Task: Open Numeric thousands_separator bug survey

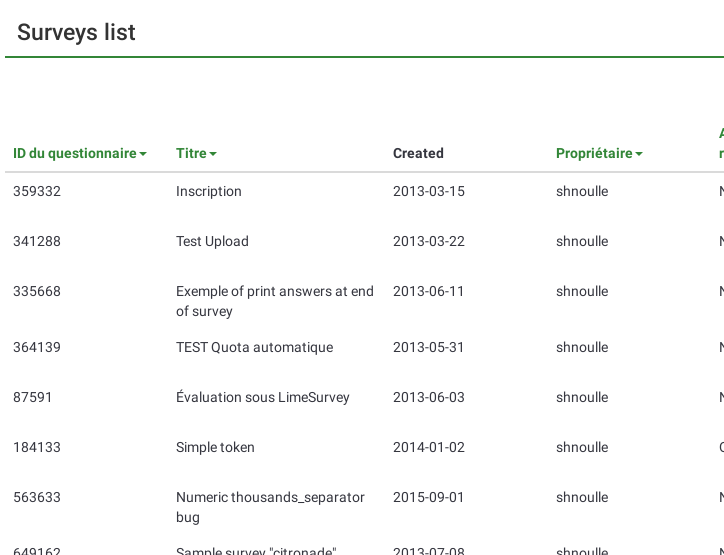Action: 270,507
